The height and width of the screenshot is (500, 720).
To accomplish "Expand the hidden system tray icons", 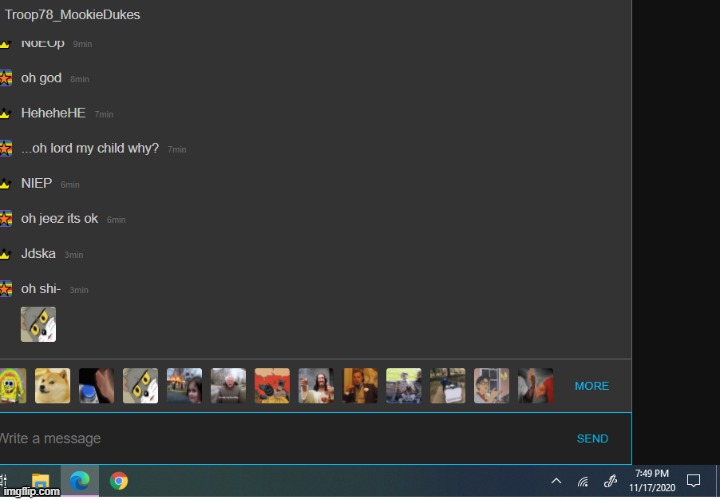I will (556, 481).
